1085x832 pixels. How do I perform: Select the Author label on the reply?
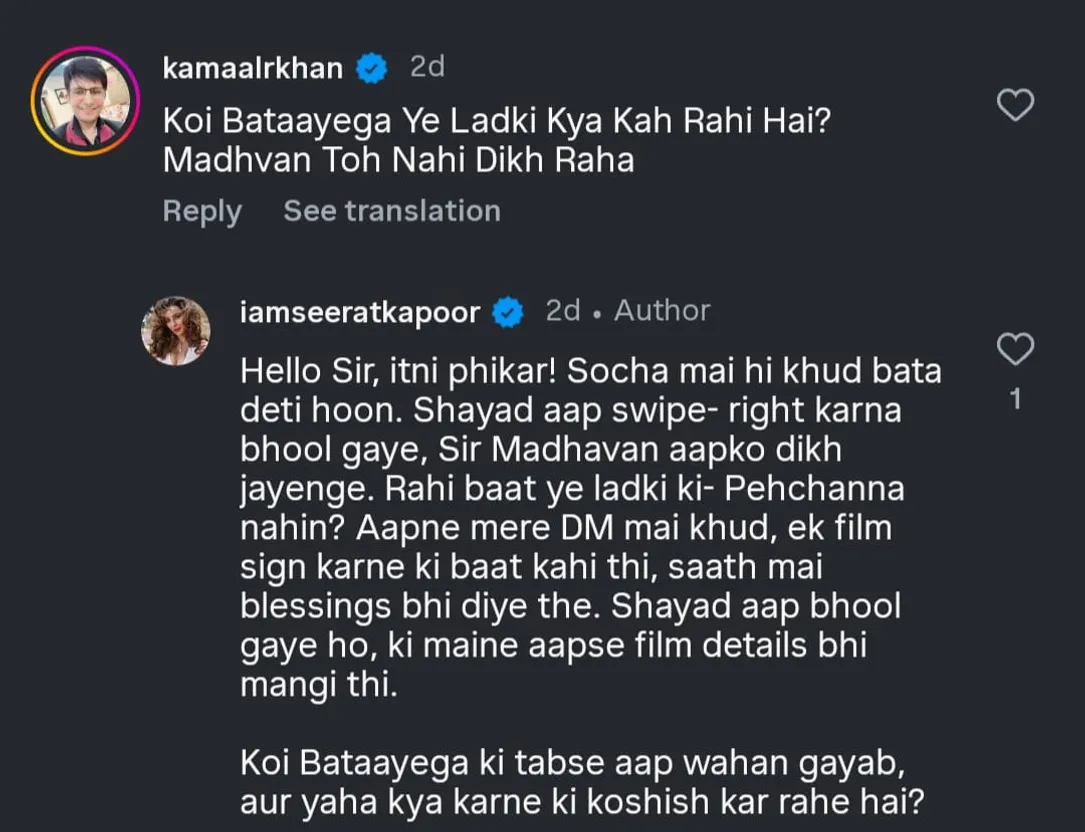(x=662, y=311)
